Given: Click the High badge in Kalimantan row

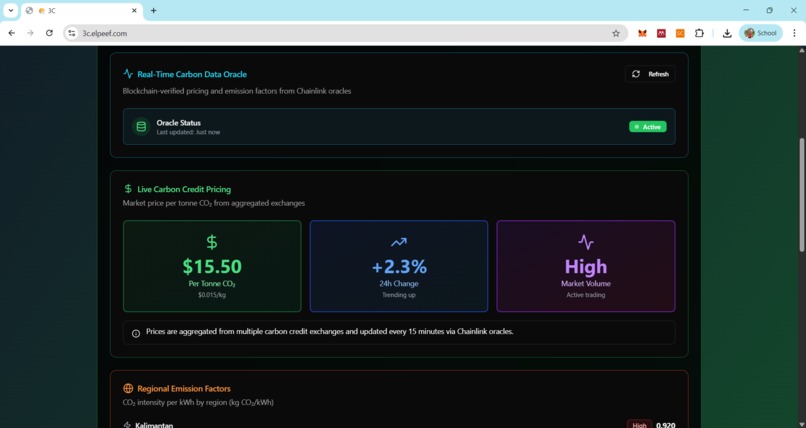Looking at the screenshot, I should 639,424.
